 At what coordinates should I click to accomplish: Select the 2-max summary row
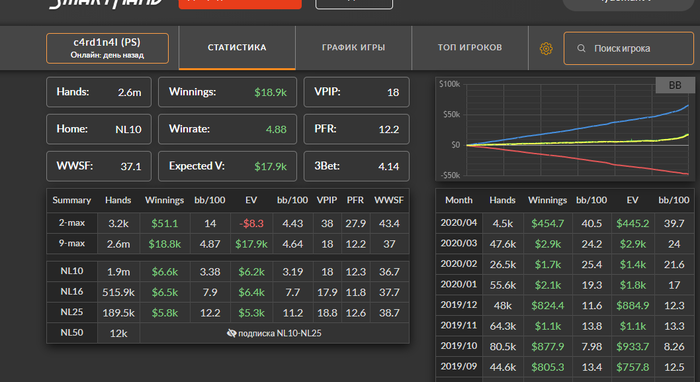click(x=228, y=223)
